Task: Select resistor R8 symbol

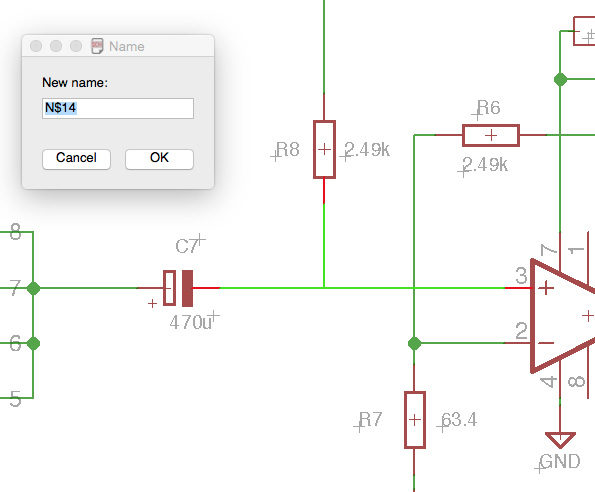Action: (324, 149)
